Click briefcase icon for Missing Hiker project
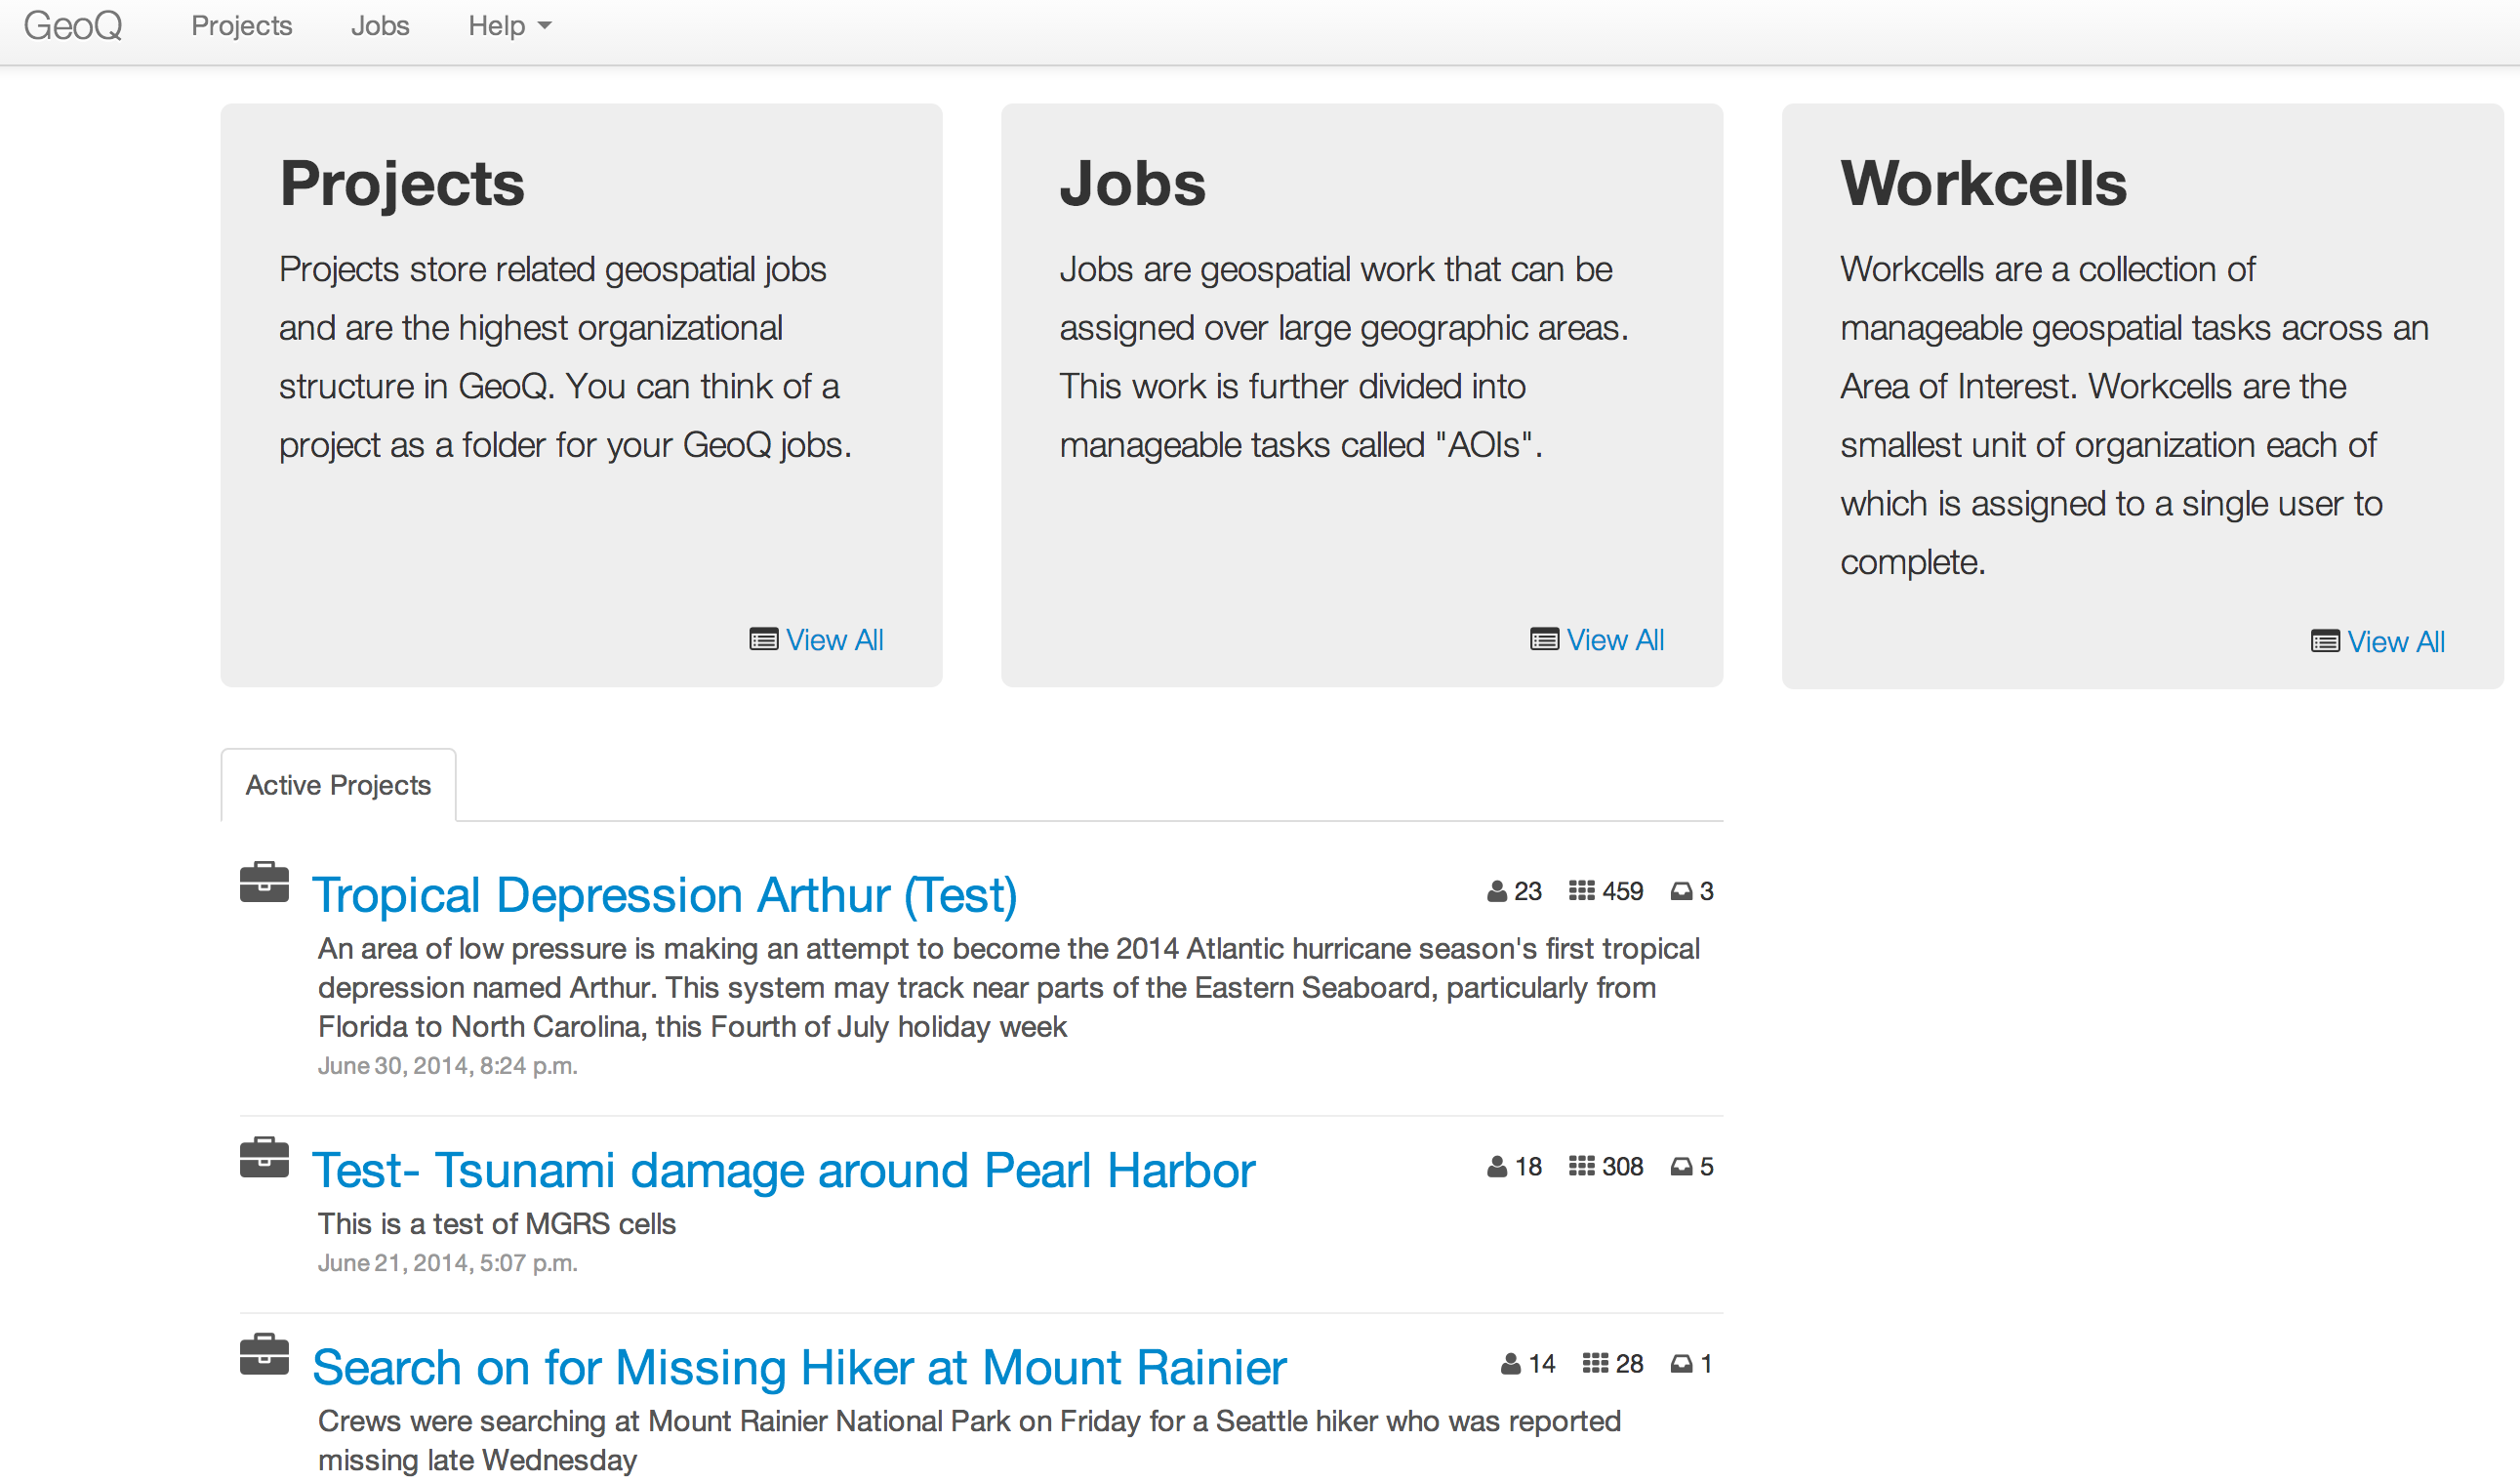Viewport: 2520px width, 1482px height. (x=264, y=1355)
